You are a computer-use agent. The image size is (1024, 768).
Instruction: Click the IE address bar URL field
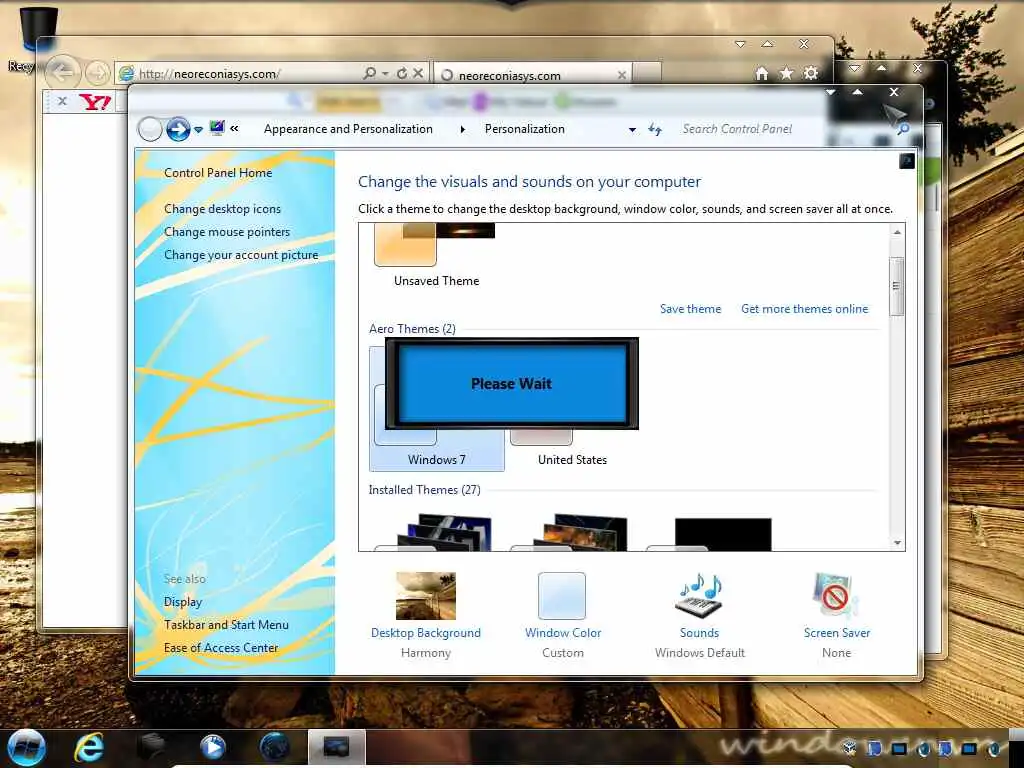(248, 74)
